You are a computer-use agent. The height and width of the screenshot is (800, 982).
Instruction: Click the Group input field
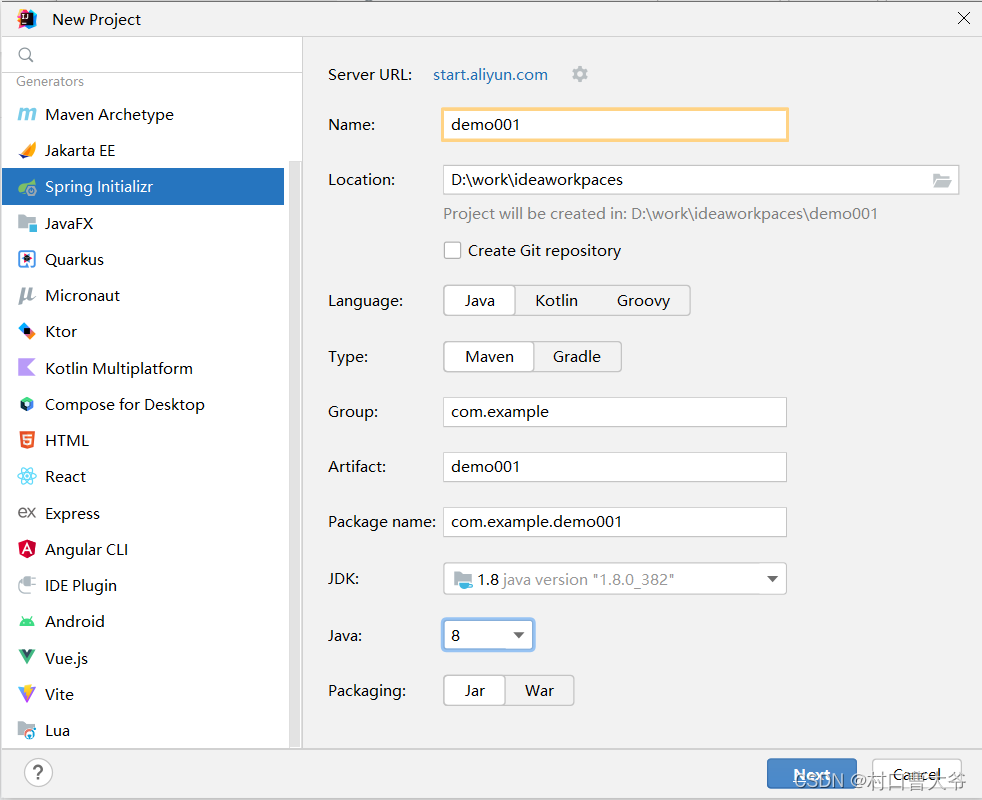point(615,412)
